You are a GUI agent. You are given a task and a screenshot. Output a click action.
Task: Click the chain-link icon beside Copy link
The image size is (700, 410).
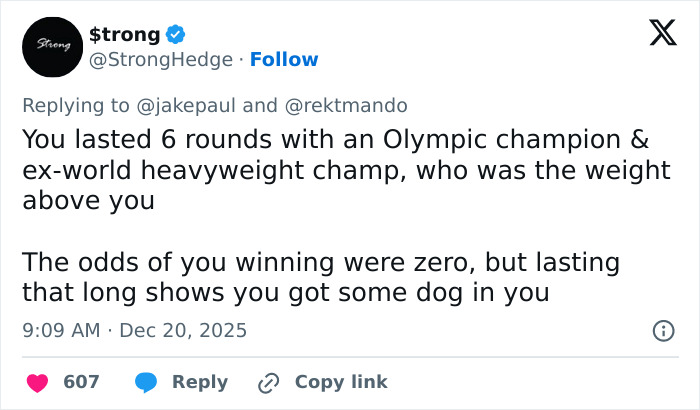tap(268, 382)
